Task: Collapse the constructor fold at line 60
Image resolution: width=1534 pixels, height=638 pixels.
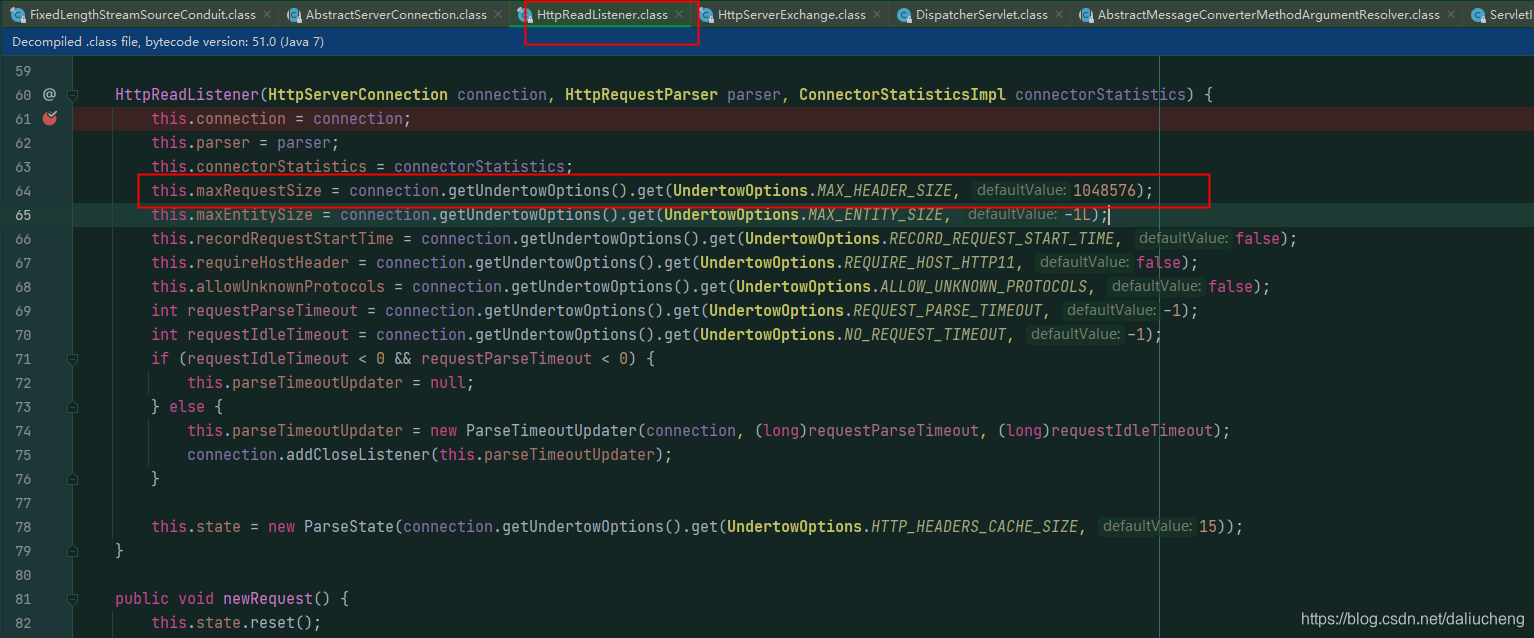Action: pyautogui.click(x=73, y=94)
